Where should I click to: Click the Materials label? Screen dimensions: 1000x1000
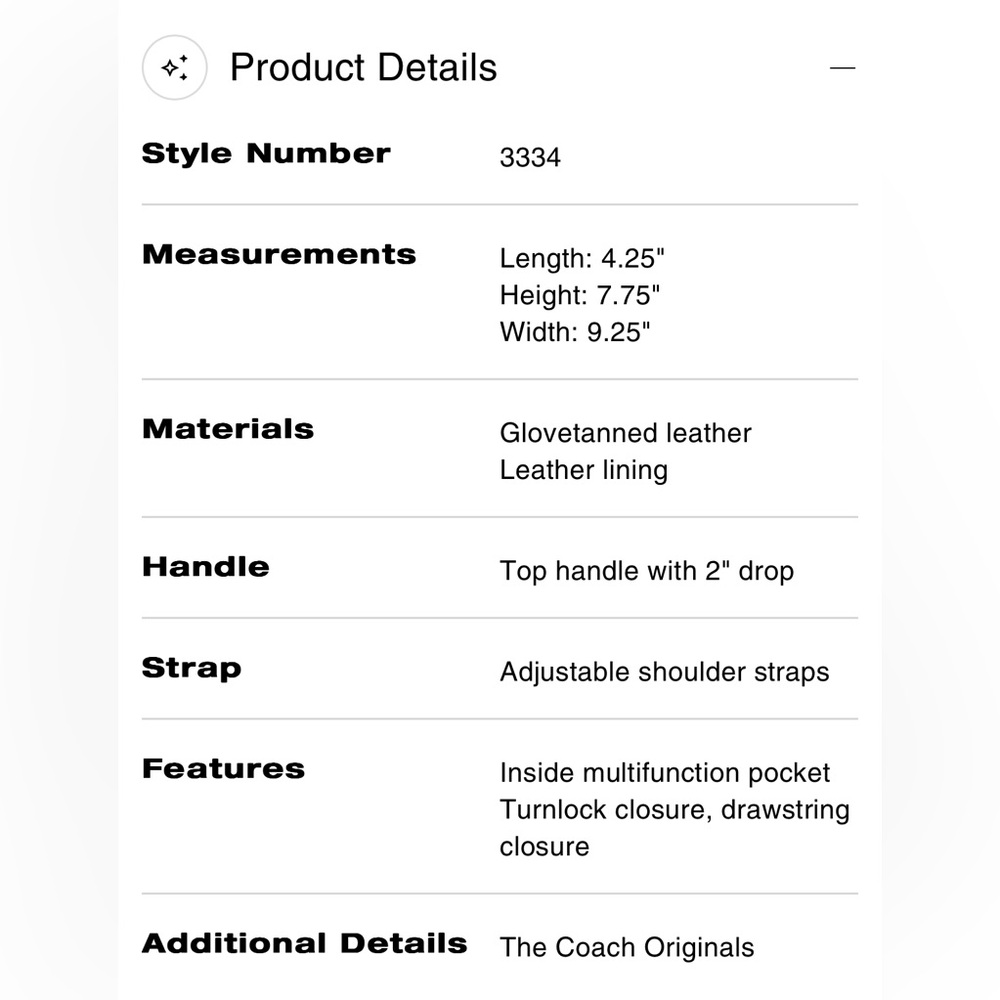point(228,429)
